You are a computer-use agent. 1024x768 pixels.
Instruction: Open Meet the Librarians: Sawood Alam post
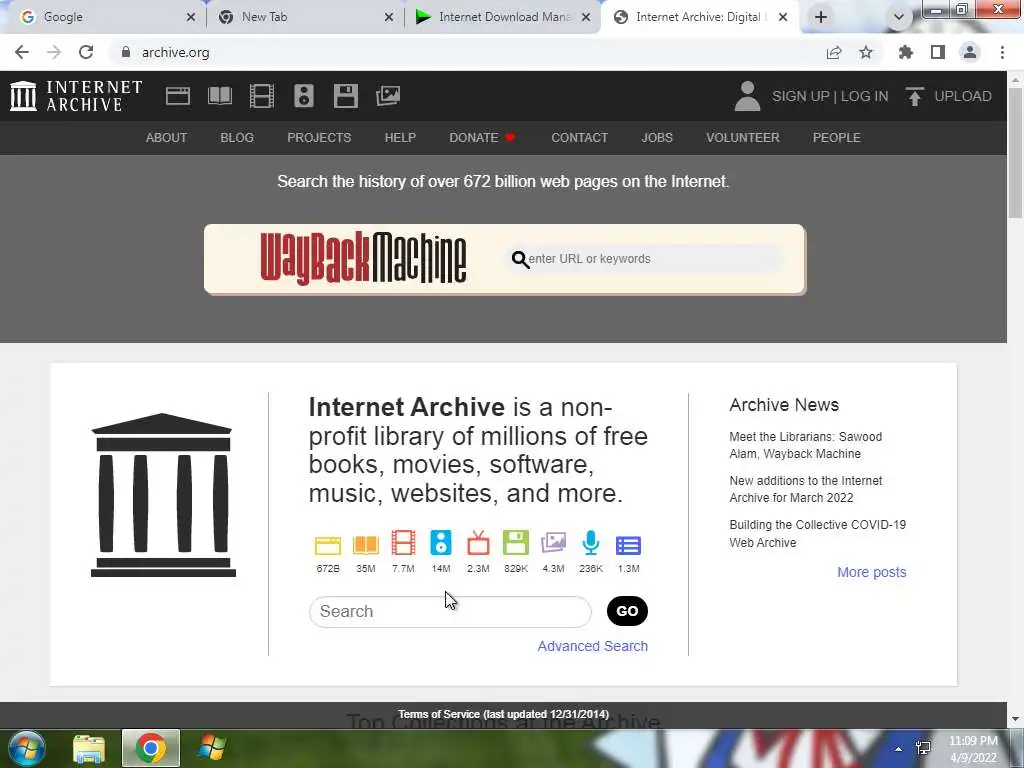pyautogui.click(x=805, y=445)
